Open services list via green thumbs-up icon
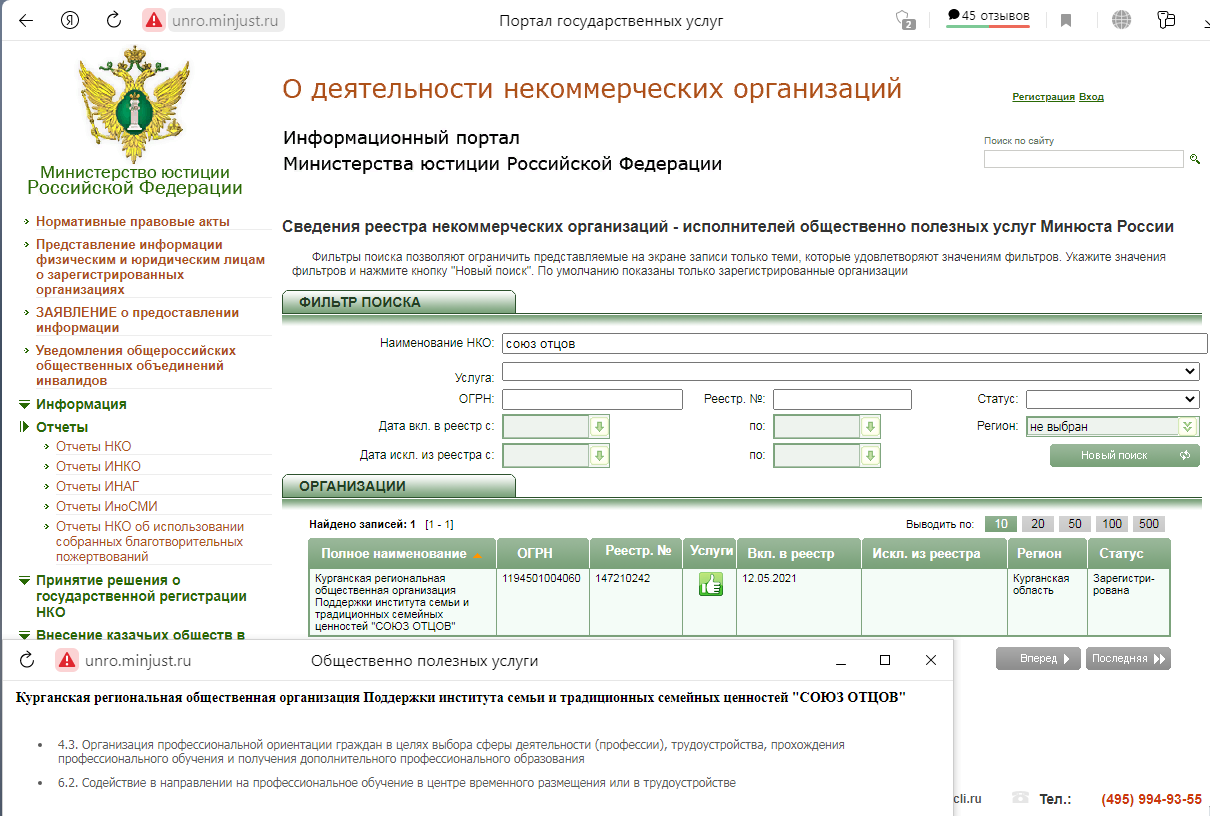Screen dimensions: 1210x816 [x=709, y=583]
